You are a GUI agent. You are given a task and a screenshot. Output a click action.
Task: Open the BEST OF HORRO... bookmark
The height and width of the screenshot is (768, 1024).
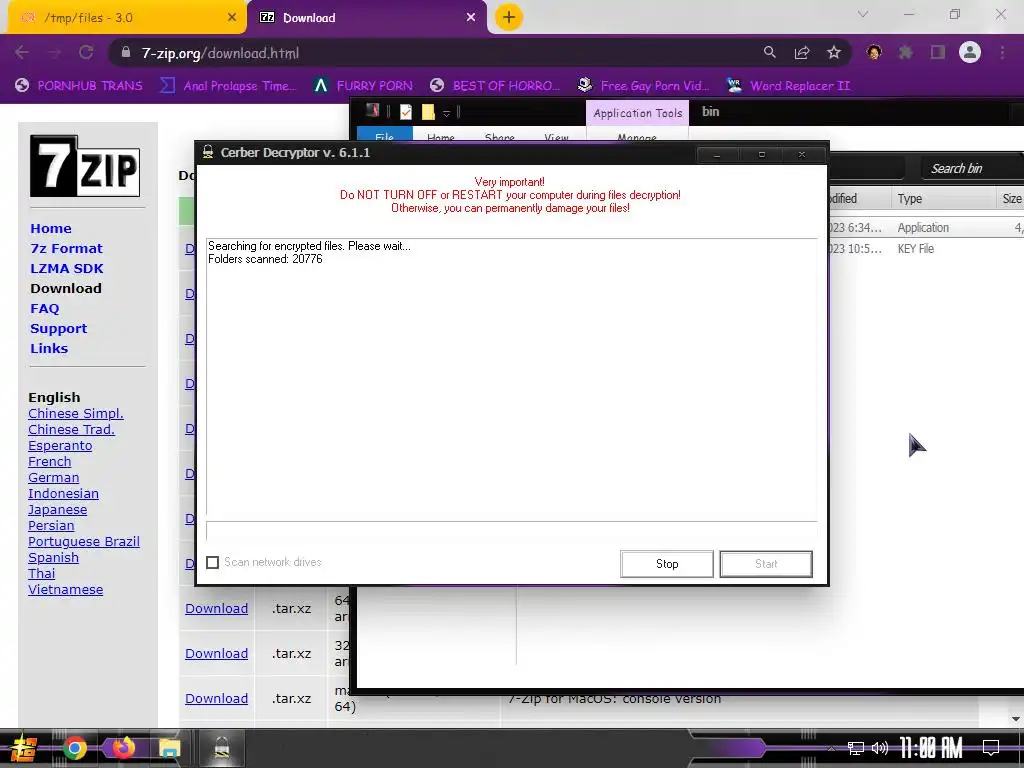point(495,86)
